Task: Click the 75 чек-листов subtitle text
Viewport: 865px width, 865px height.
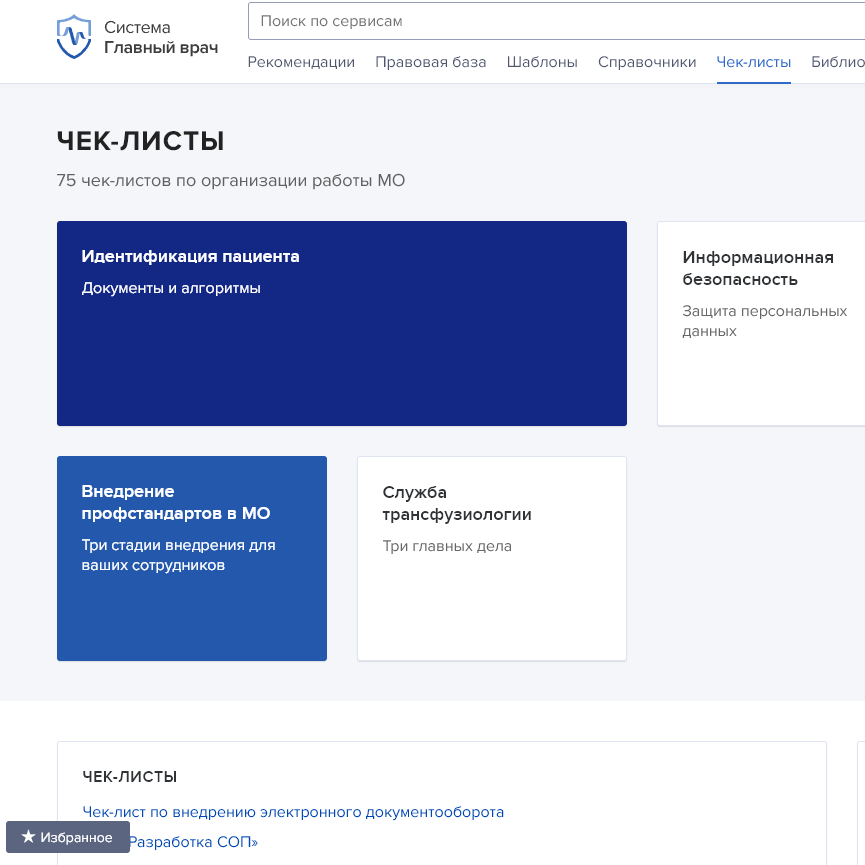Action: point(231,180)
